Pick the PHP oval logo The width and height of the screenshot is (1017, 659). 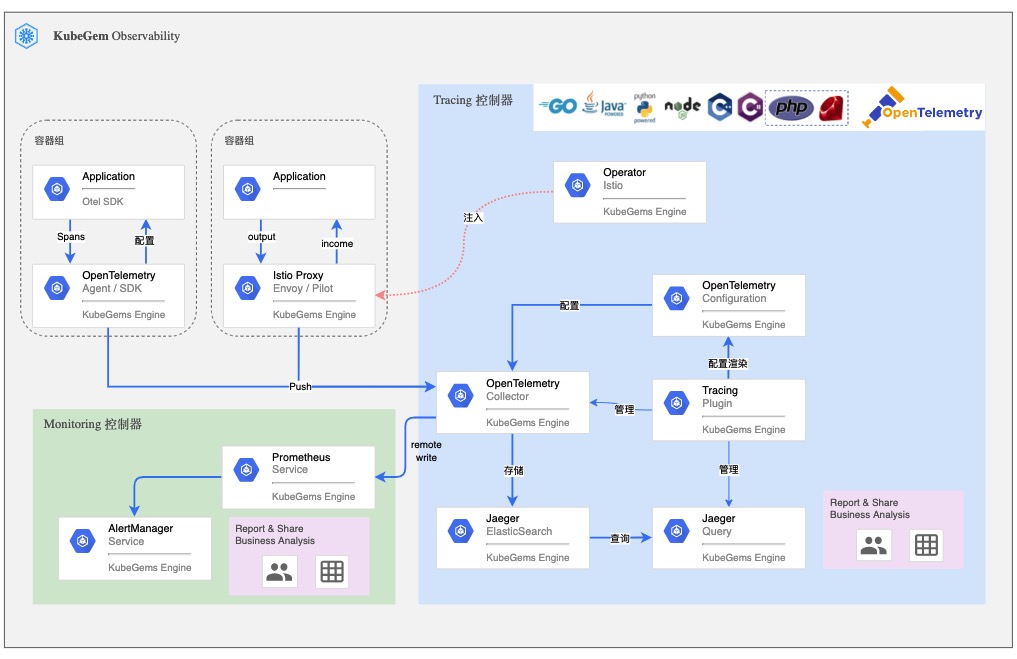pyautogui.click(x=791, y=108)
